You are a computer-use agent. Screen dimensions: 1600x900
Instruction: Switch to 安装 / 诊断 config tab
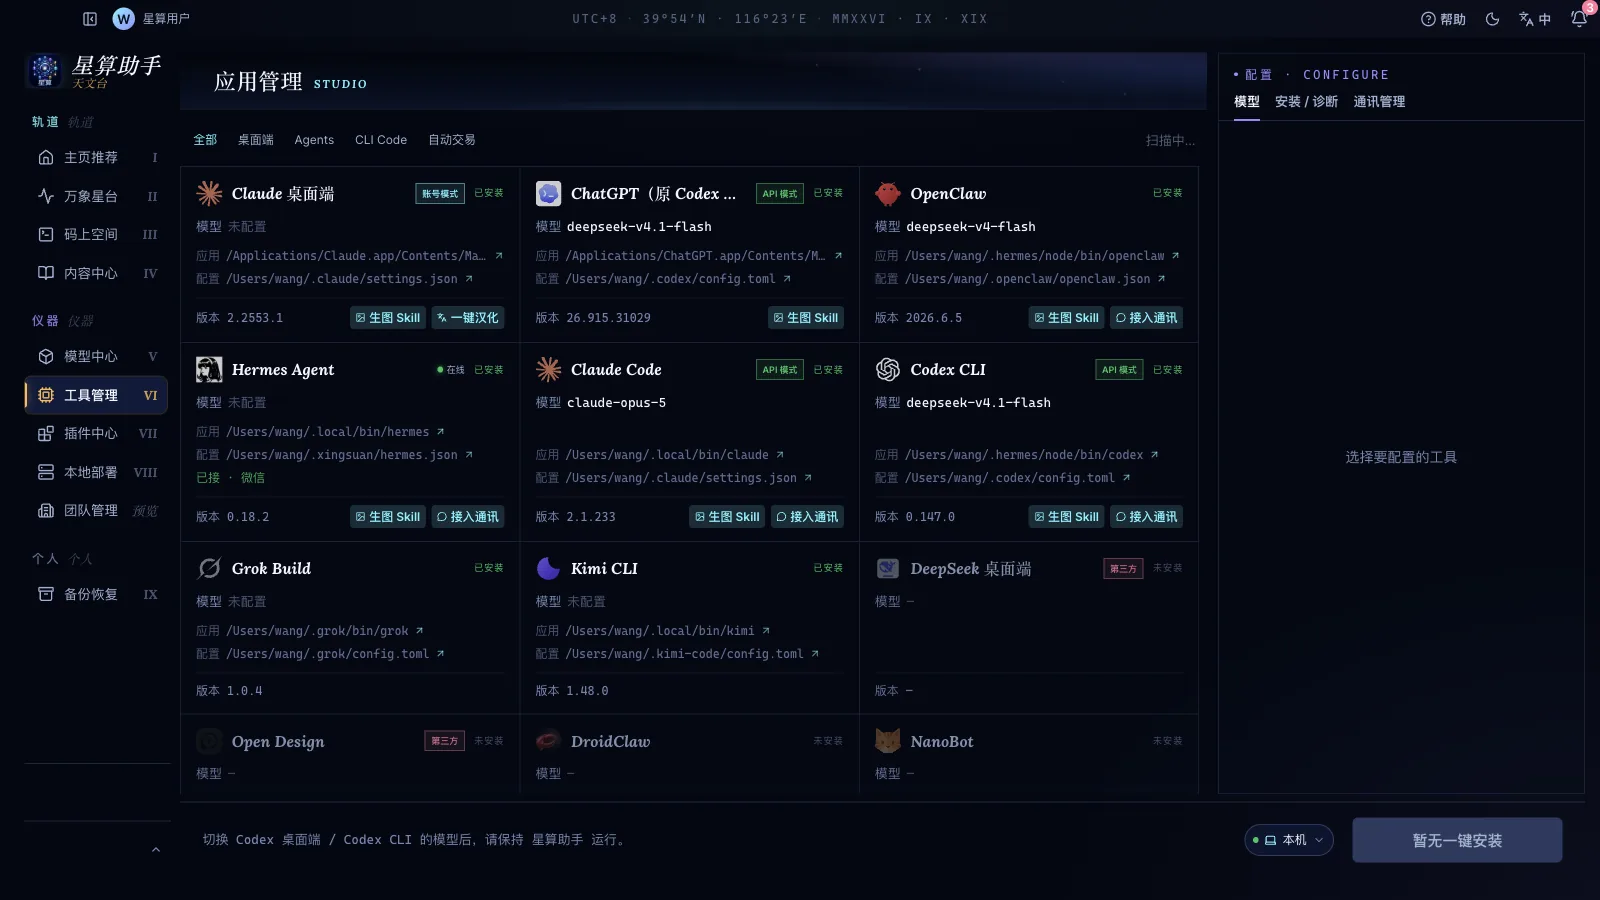pos(1306,102)
